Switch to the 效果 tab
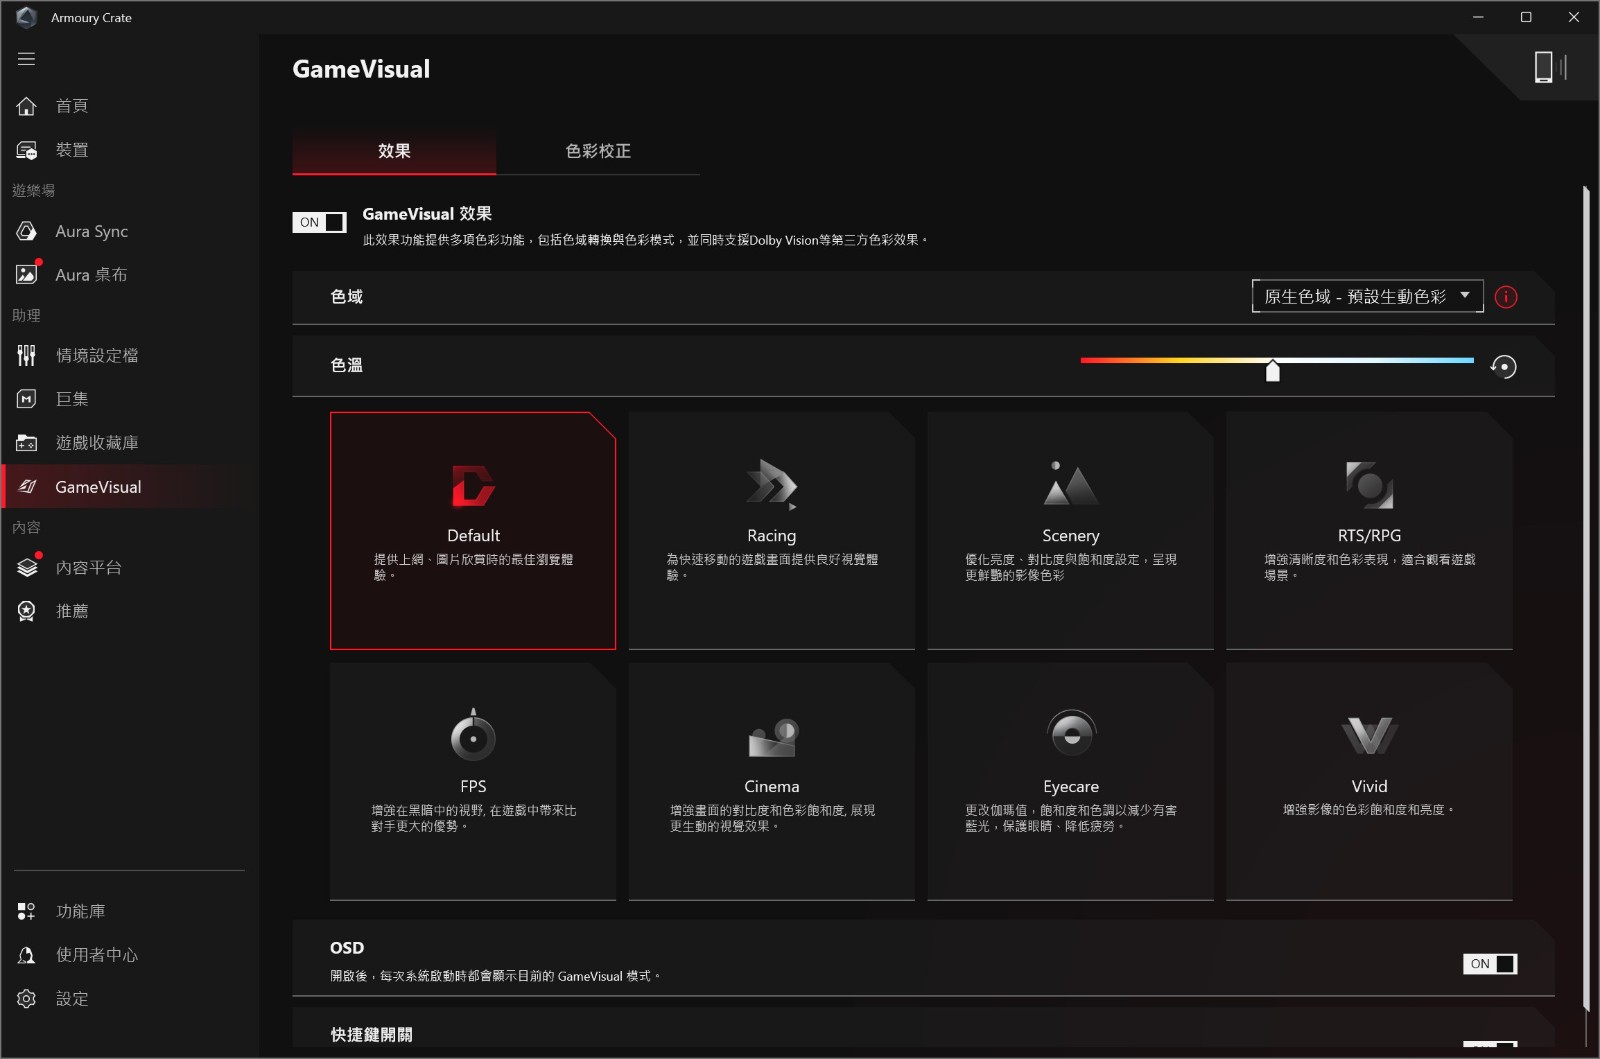 click(x=394, y=151)
